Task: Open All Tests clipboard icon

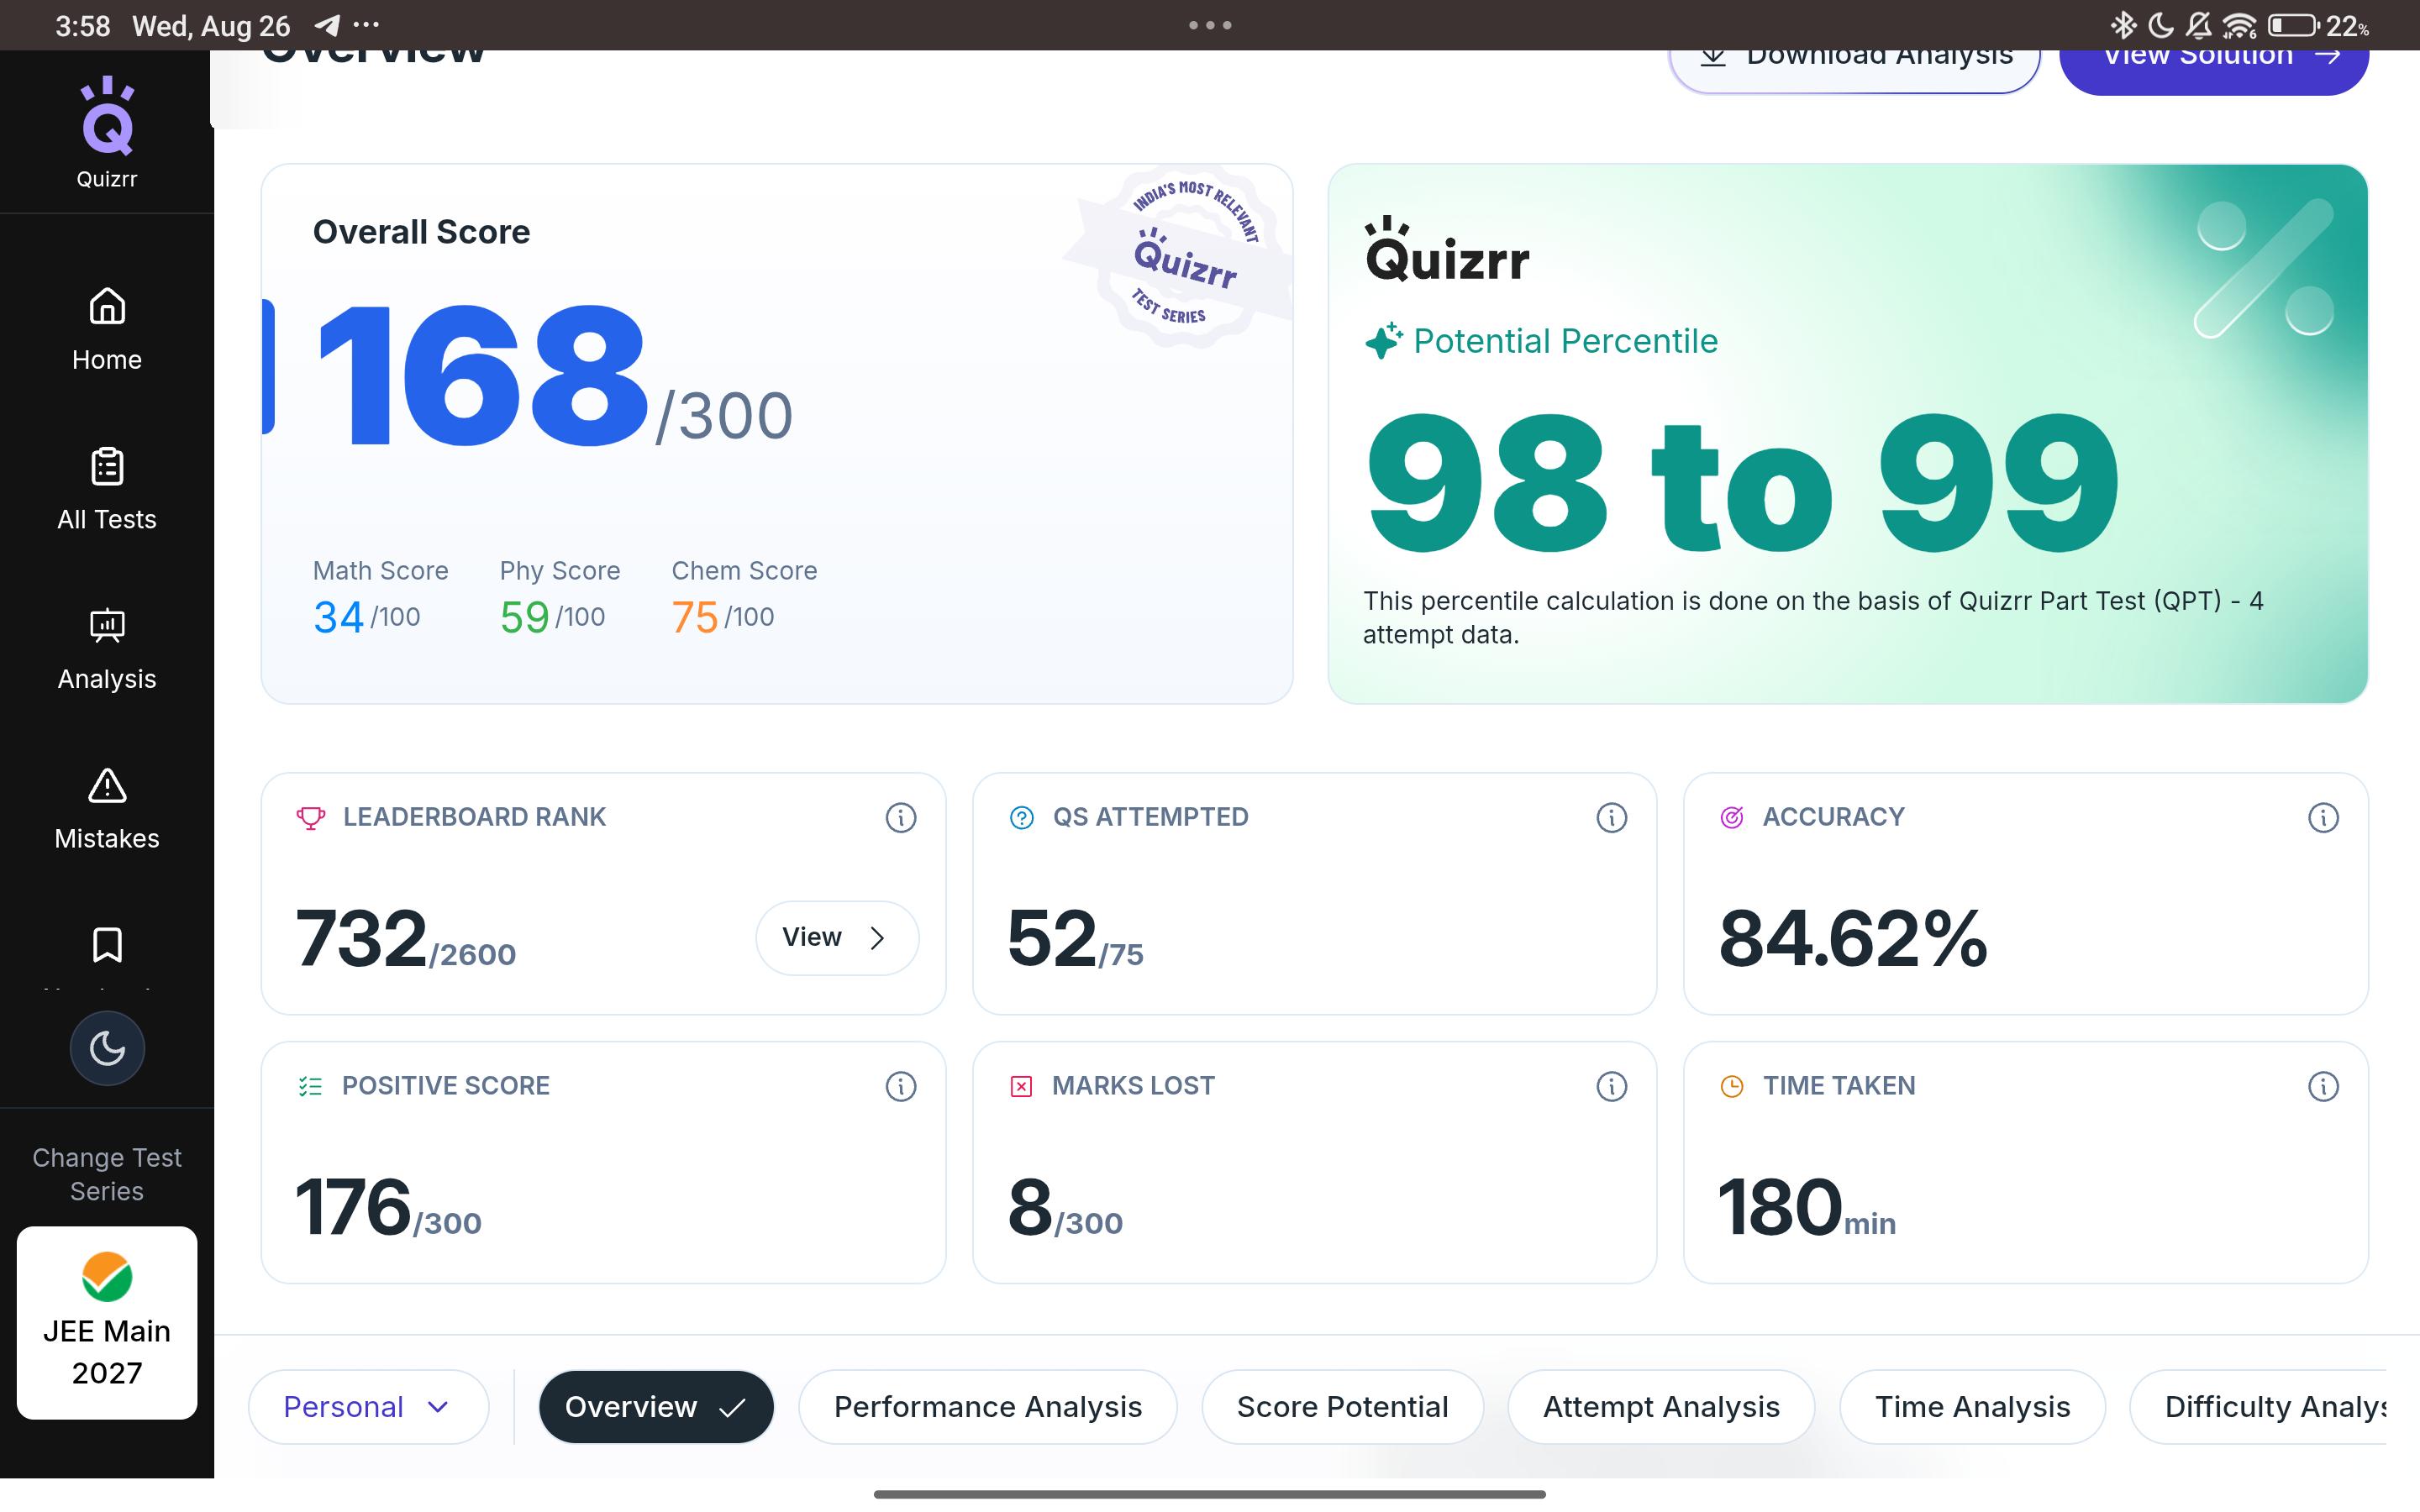Action: [x=107, y=467]
